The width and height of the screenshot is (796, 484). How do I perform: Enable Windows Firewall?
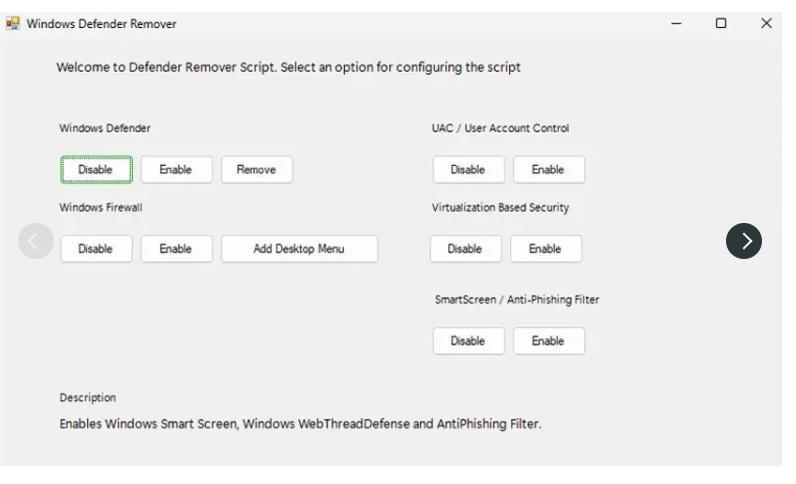click(x=176, y=249)
